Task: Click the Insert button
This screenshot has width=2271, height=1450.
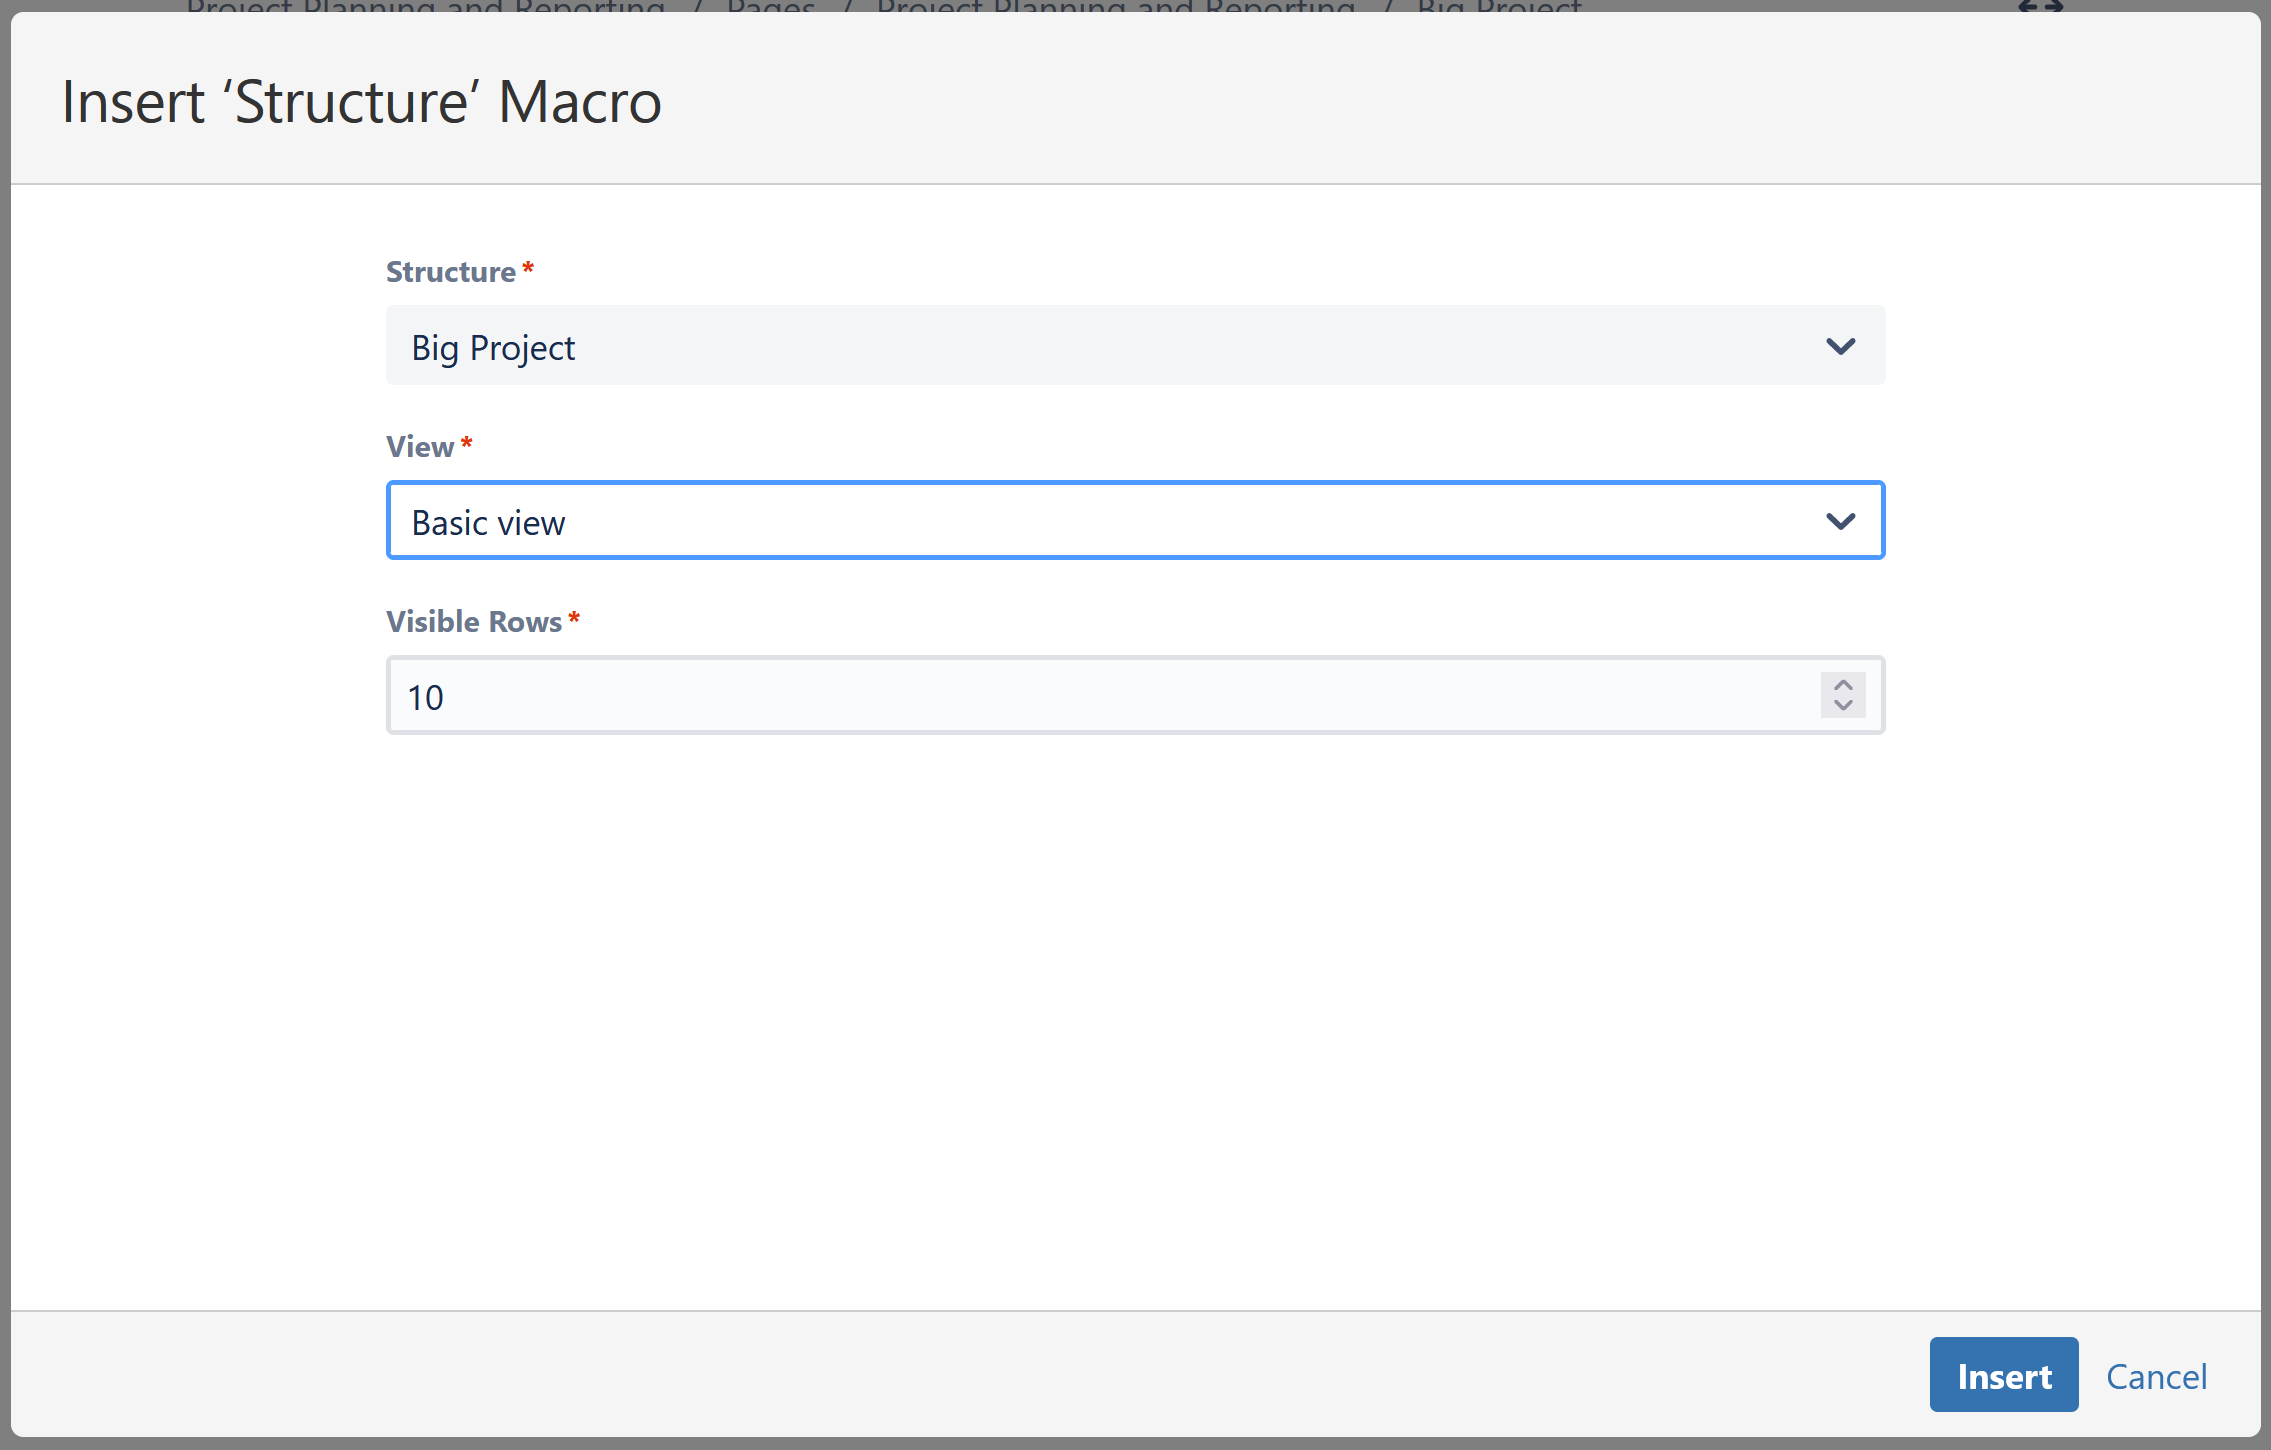Action: click(2002, 1374)
